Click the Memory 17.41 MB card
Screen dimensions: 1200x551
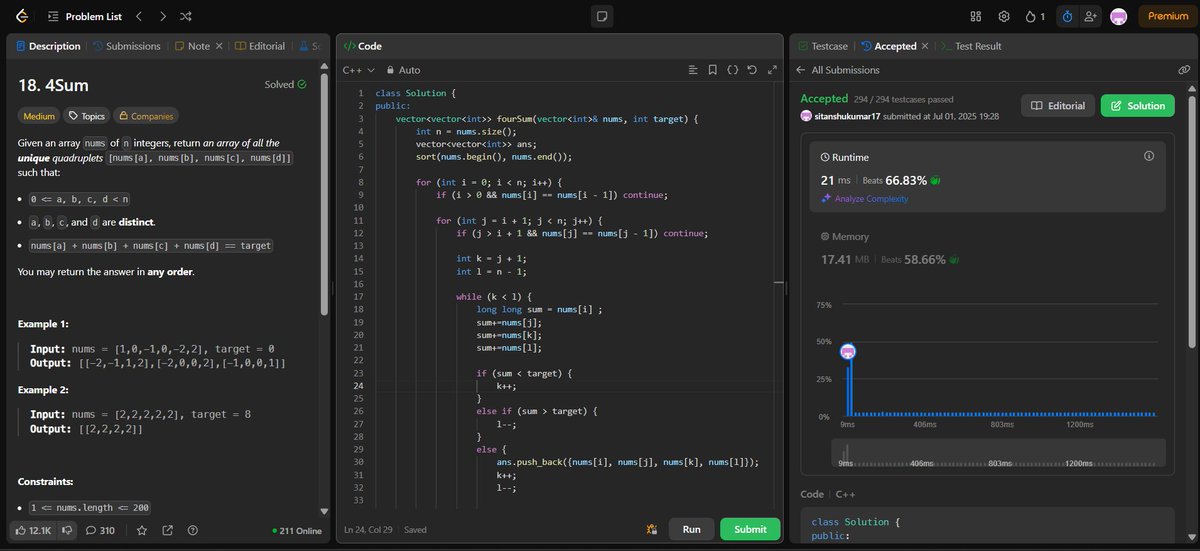click(x=988, y=248)
